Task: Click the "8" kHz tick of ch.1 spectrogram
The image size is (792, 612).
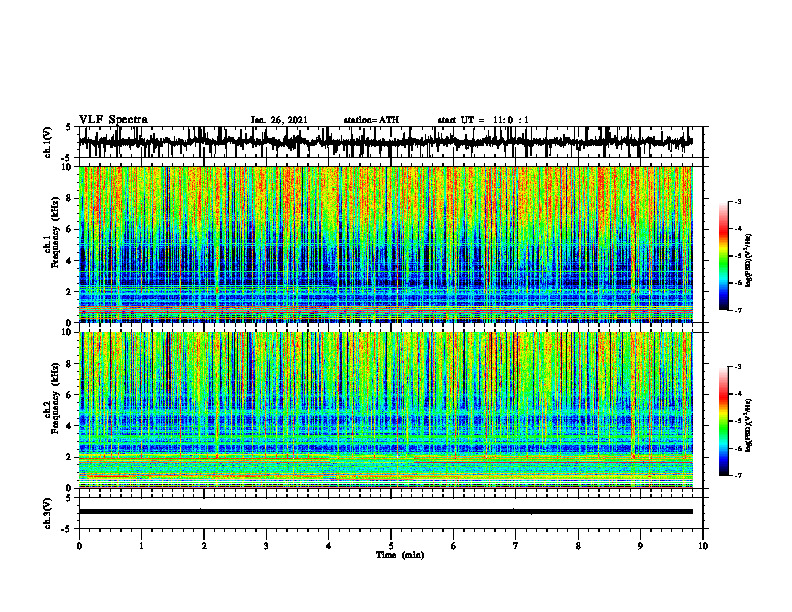Action: coord(70,198)
